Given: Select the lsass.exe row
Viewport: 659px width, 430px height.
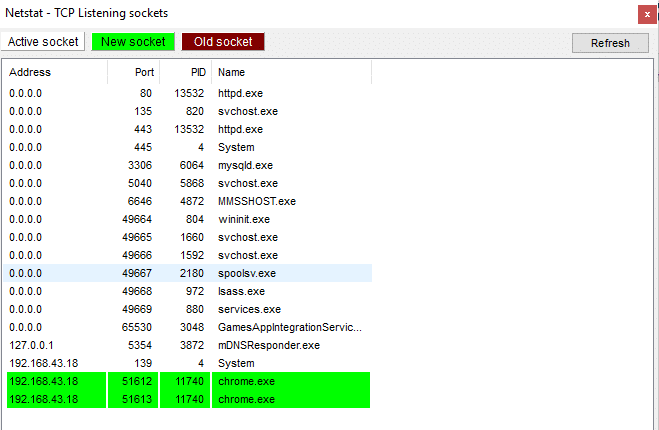Looking at the screenshot, I should [x=241, y=291].
